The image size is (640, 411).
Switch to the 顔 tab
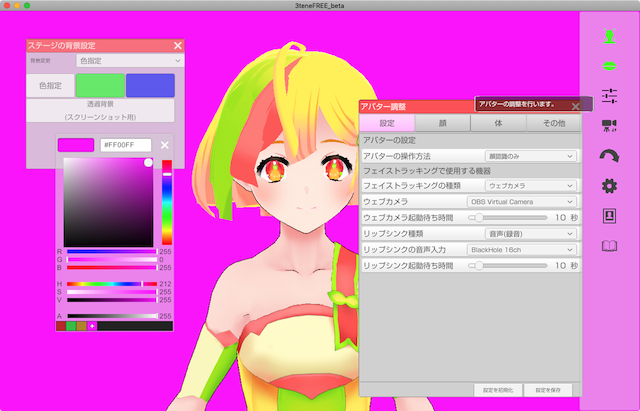pyautogui.click(x=442, y=123)
